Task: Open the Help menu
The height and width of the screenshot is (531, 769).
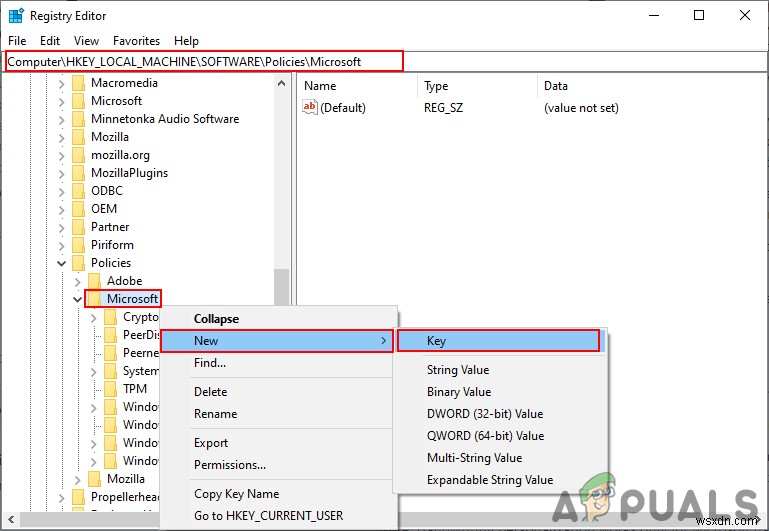Action: 186,41
